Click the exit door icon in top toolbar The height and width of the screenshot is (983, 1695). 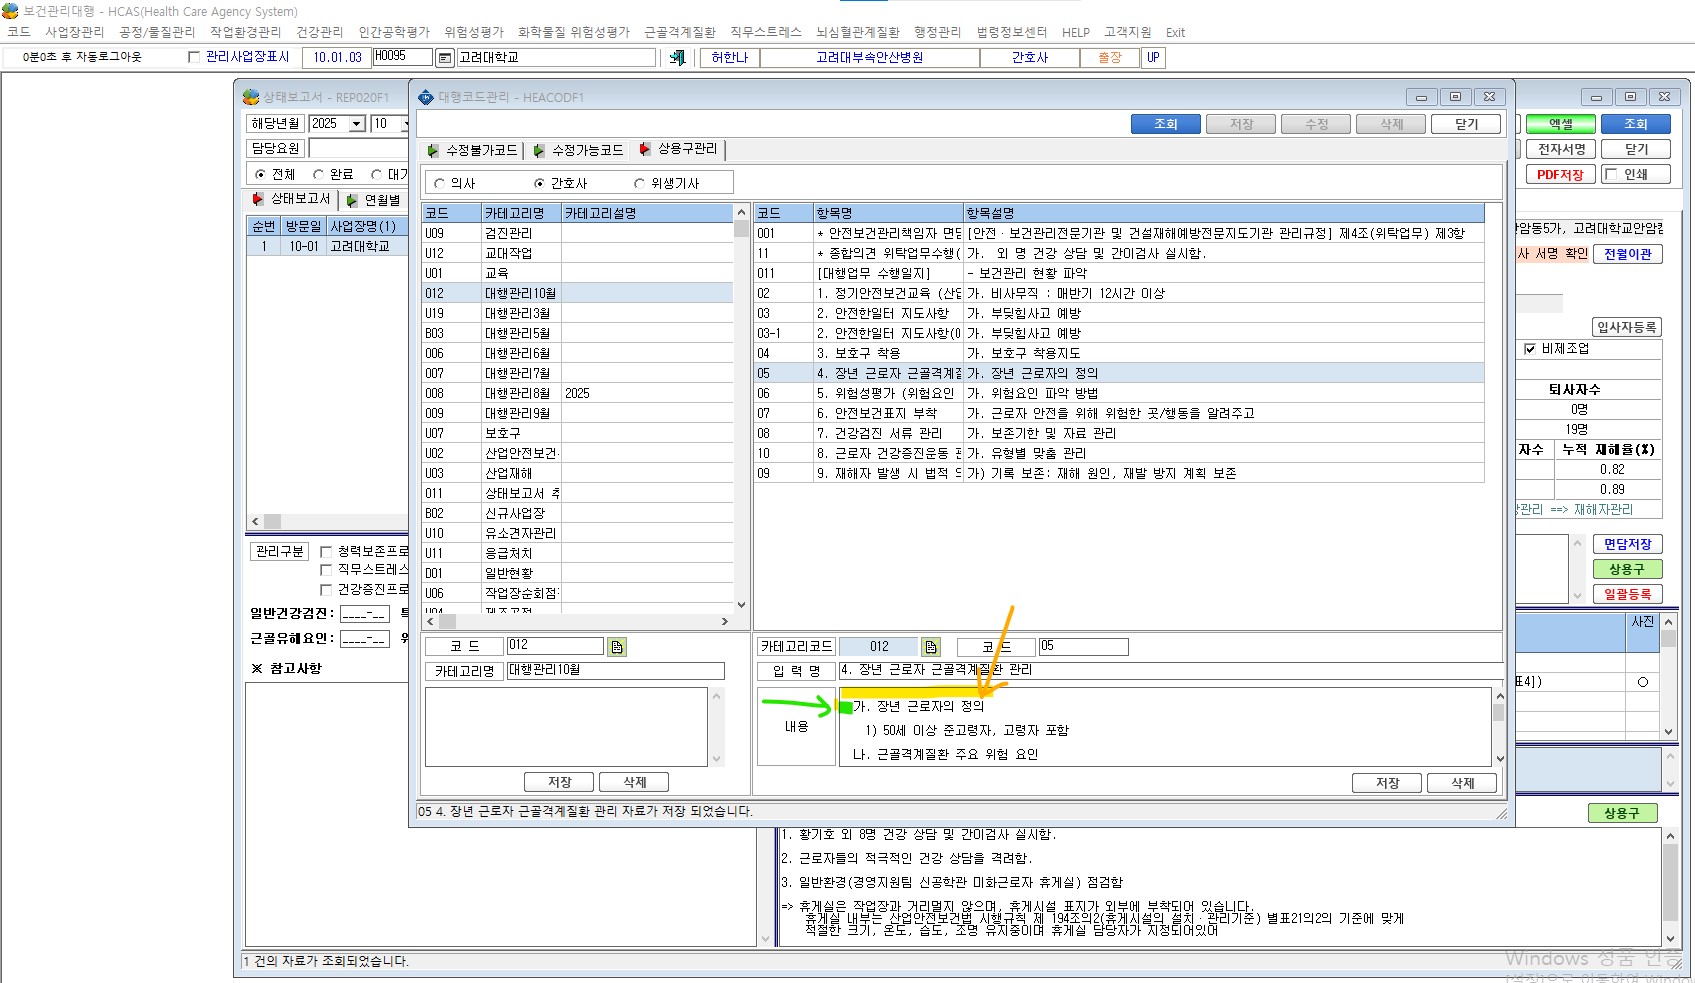(x=677, y=58)
